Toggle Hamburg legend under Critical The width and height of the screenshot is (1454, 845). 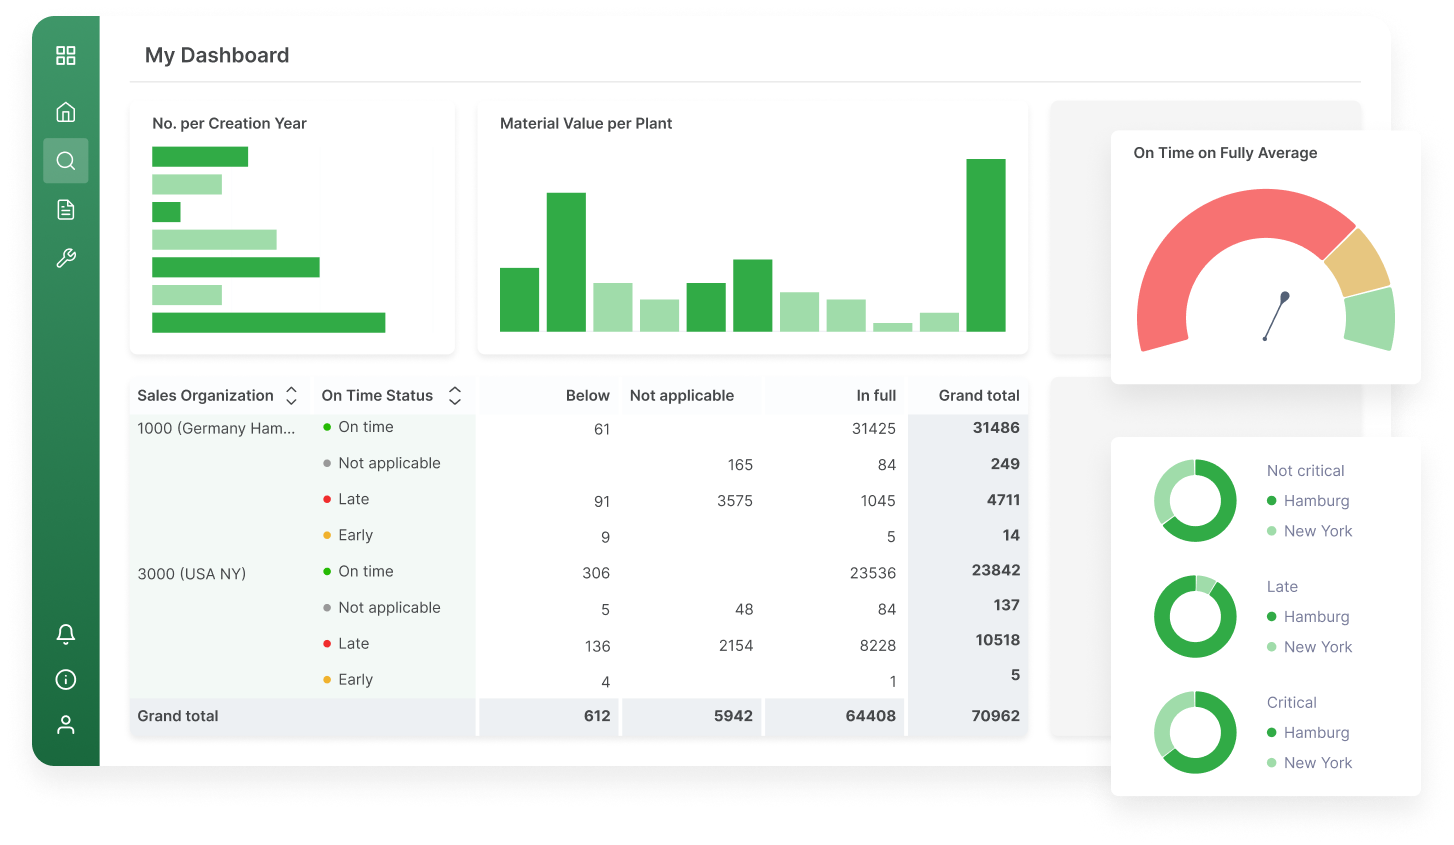[x=1315, y=733]
